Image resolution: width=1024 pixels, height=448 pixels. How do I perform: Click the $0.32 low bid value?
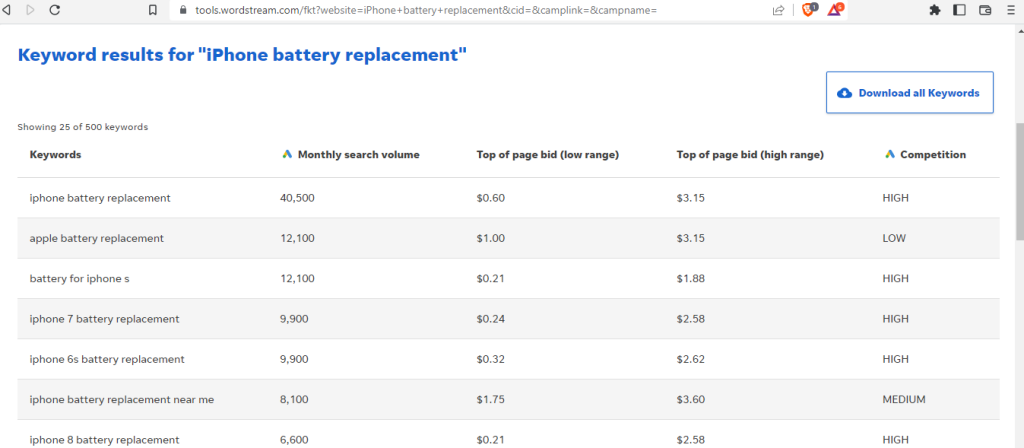[490, 359]
